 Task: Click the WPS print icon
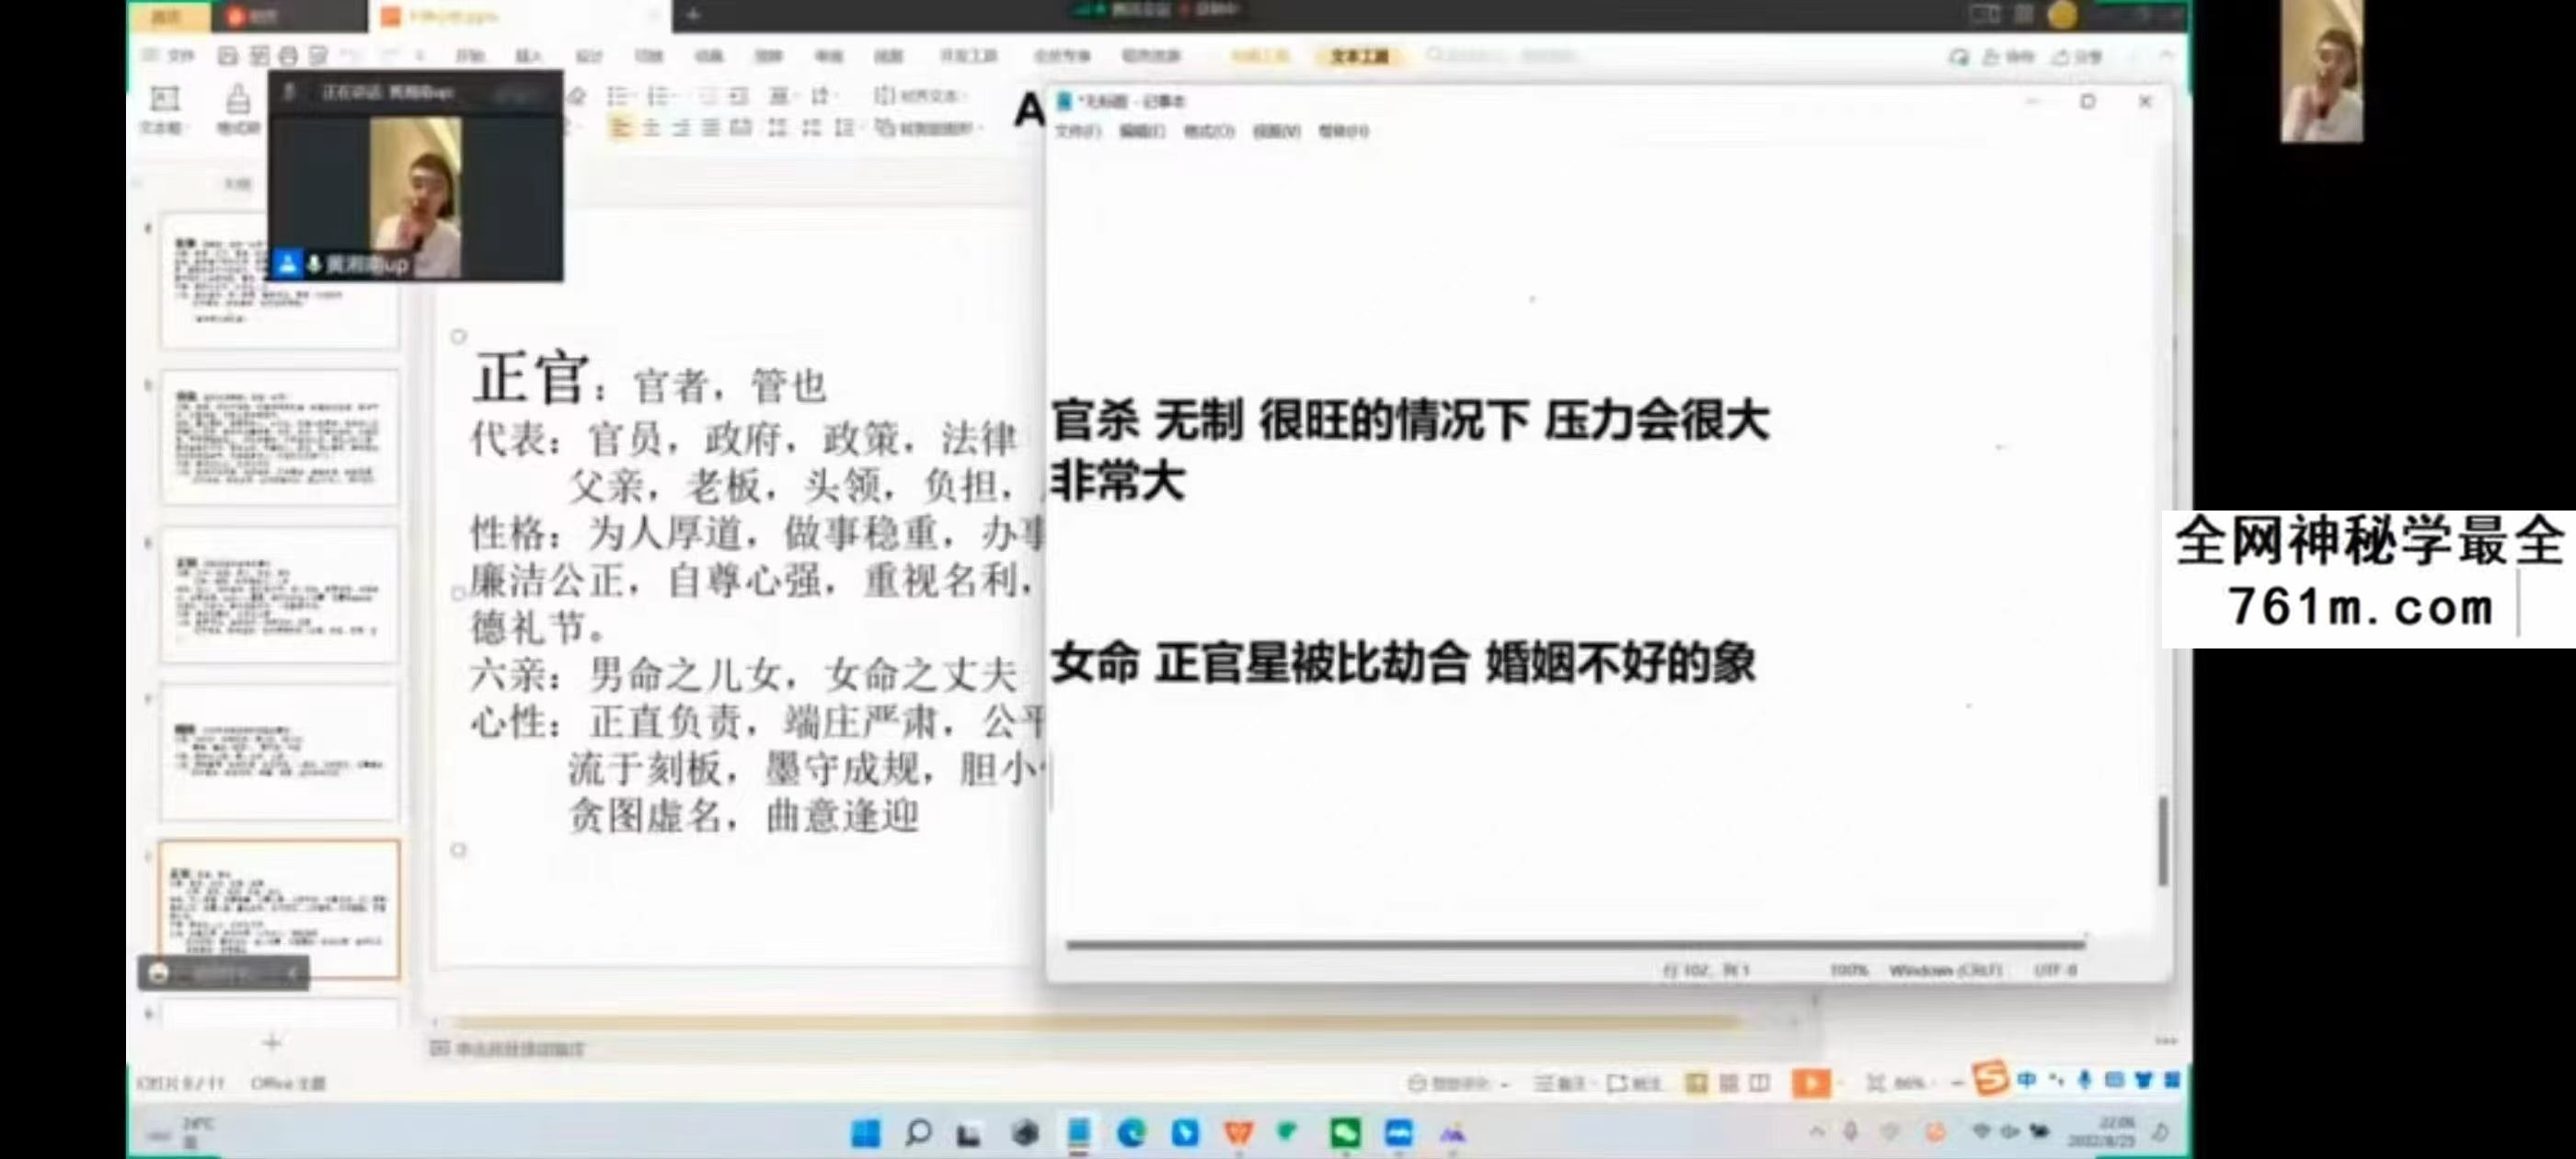(288, 56)
